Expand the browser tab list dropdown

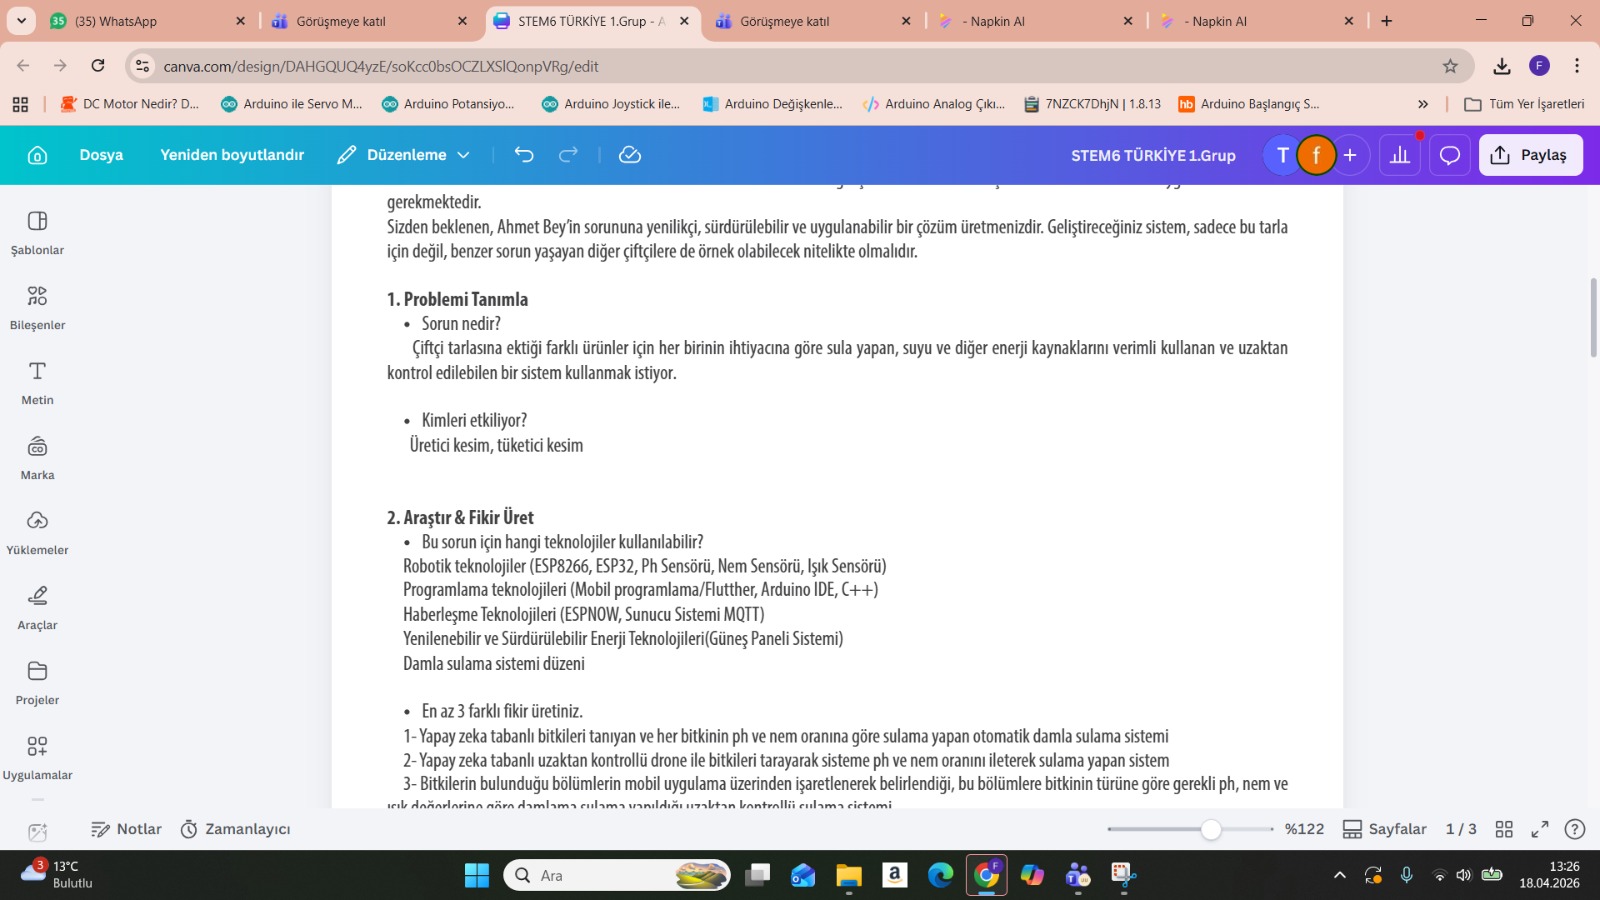[x=21, y=21]
